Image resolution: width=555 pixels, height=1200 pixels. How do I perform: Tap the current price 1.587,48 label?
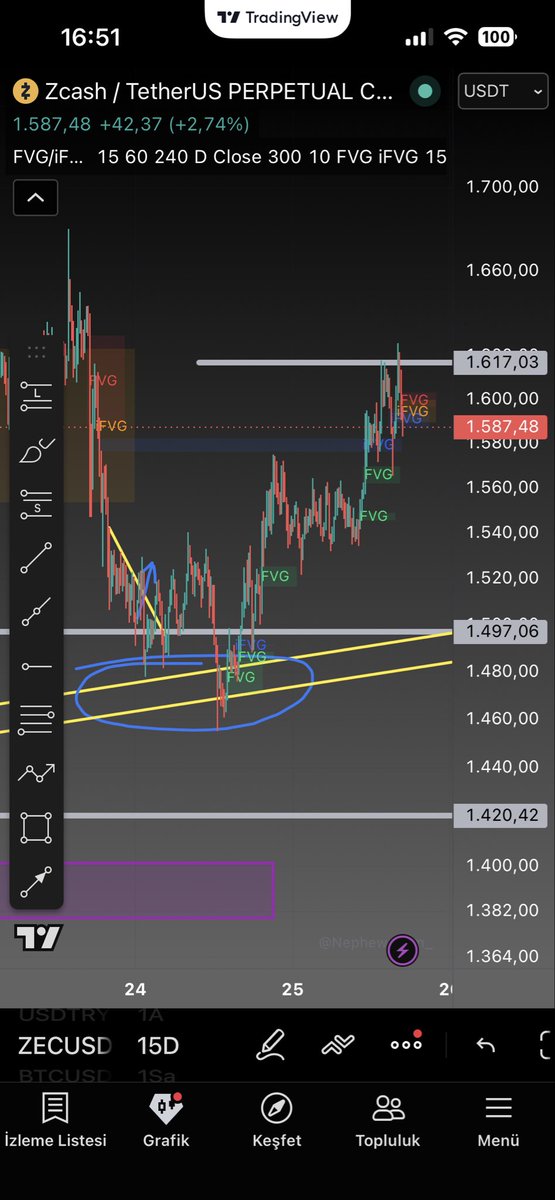500,428
